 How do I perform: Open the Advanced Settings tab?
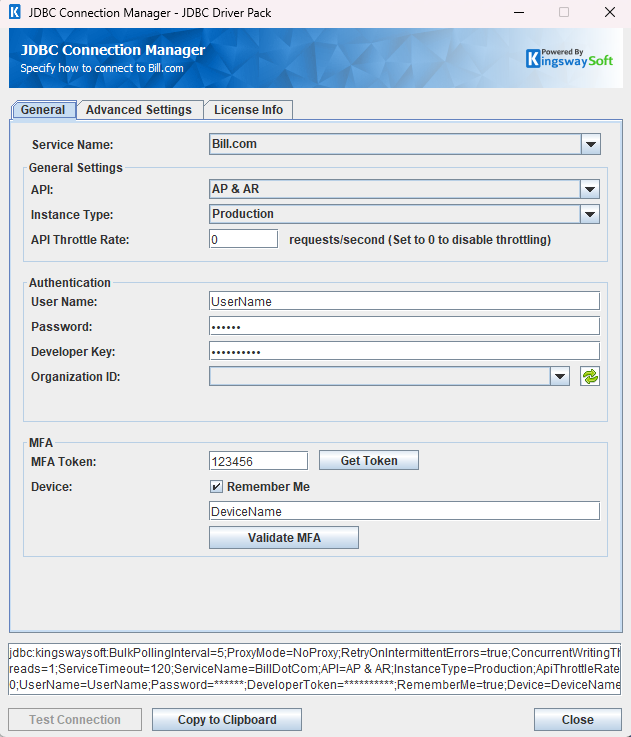(139, 110)
